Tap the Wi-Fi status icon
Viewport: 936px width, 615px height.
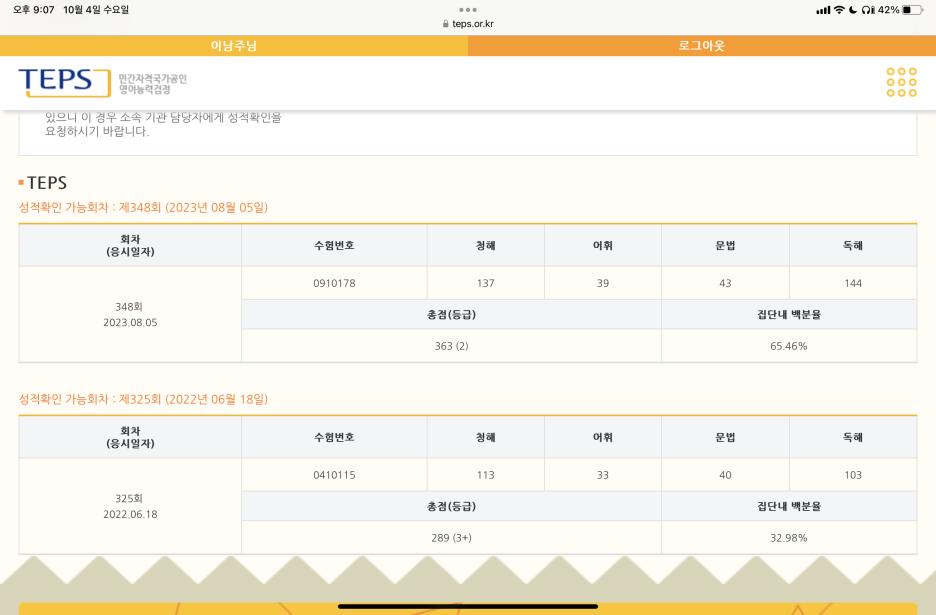[839, 10]
